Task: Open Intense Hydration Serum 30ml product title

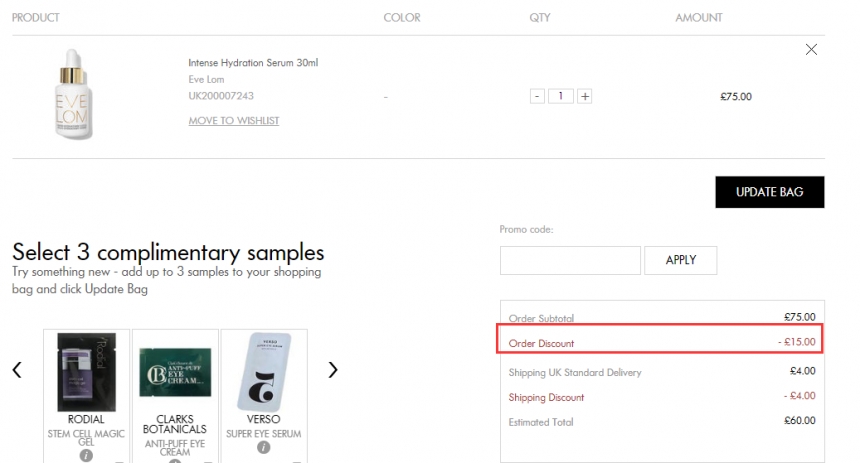Action: coord(253,63)
